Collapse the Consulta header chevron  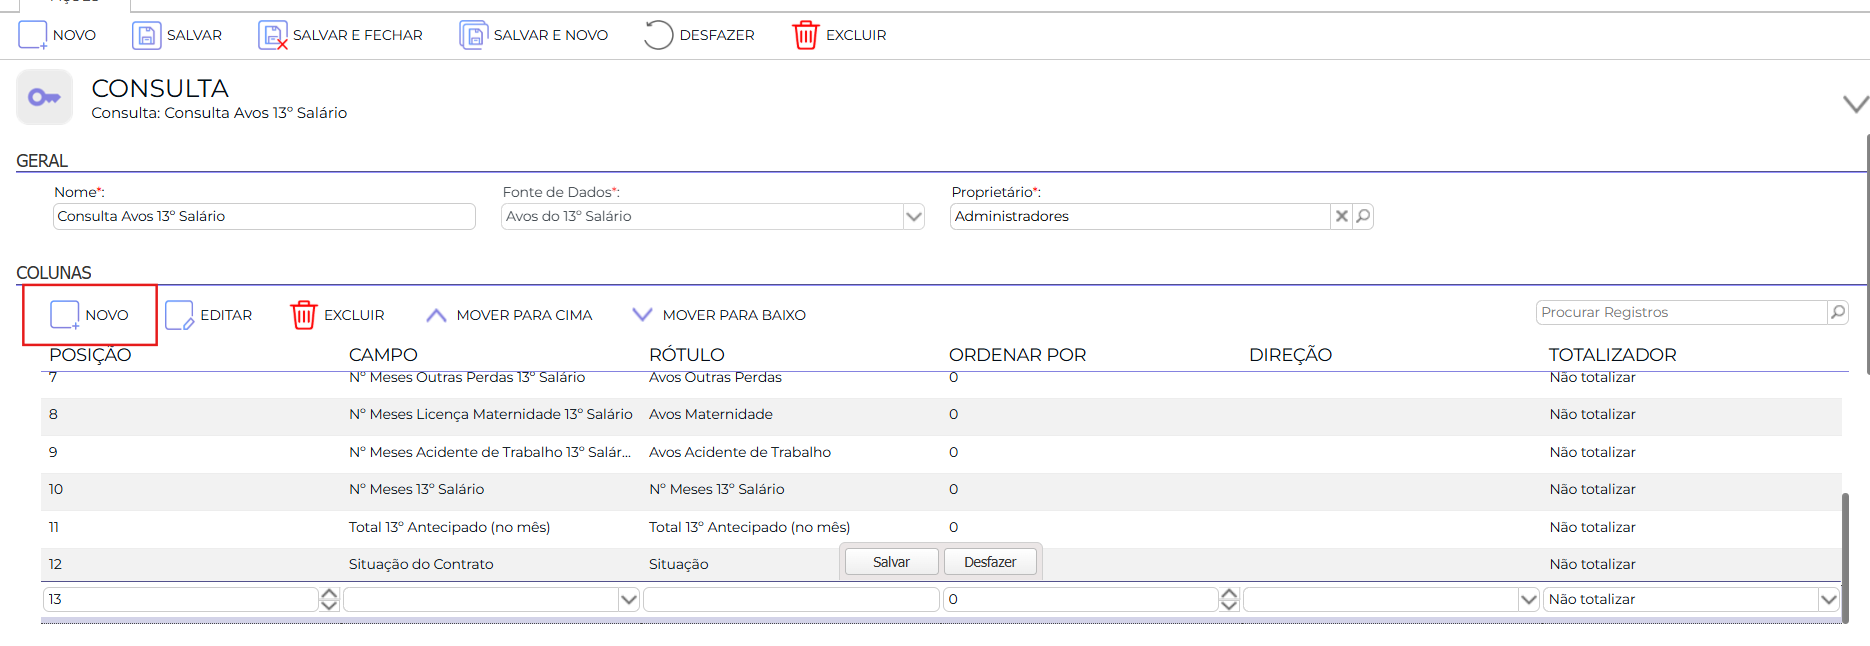1855,104
